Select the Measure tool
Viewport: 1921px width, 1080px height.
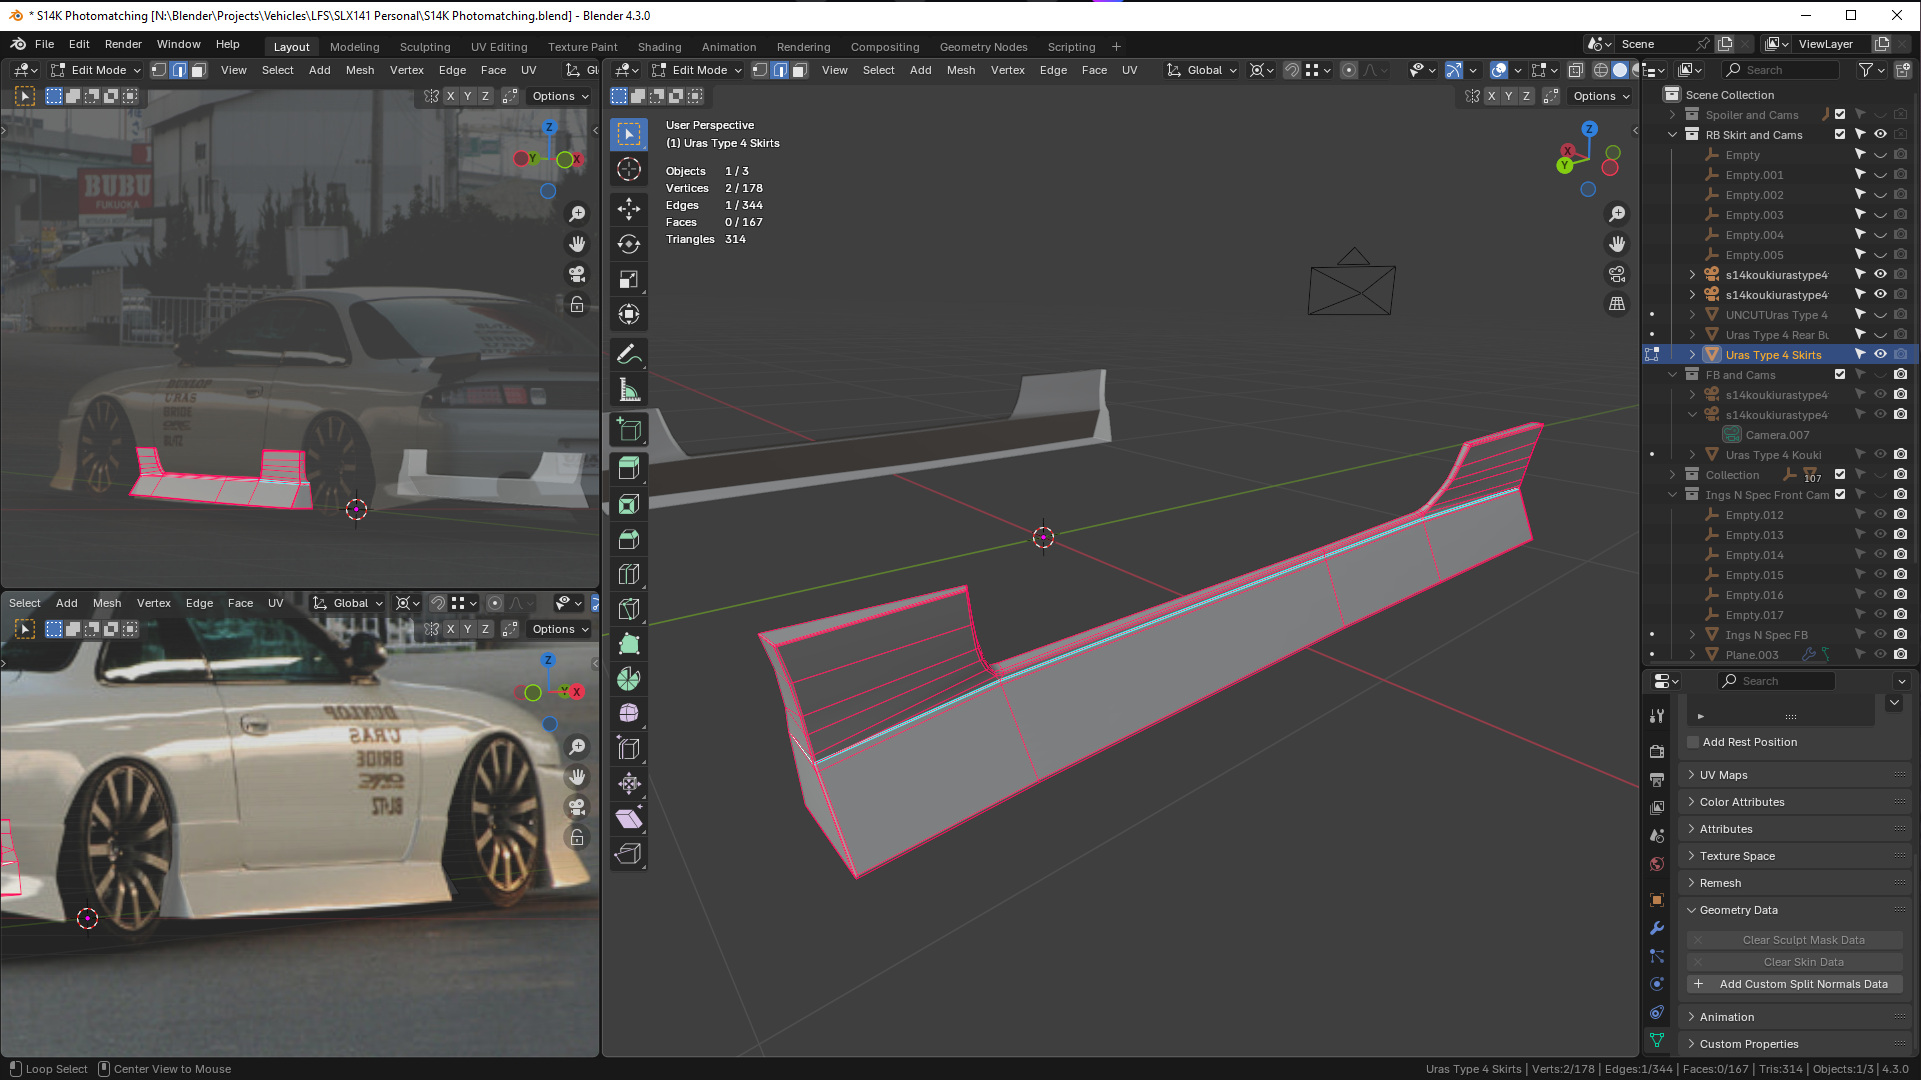(629, 390)
